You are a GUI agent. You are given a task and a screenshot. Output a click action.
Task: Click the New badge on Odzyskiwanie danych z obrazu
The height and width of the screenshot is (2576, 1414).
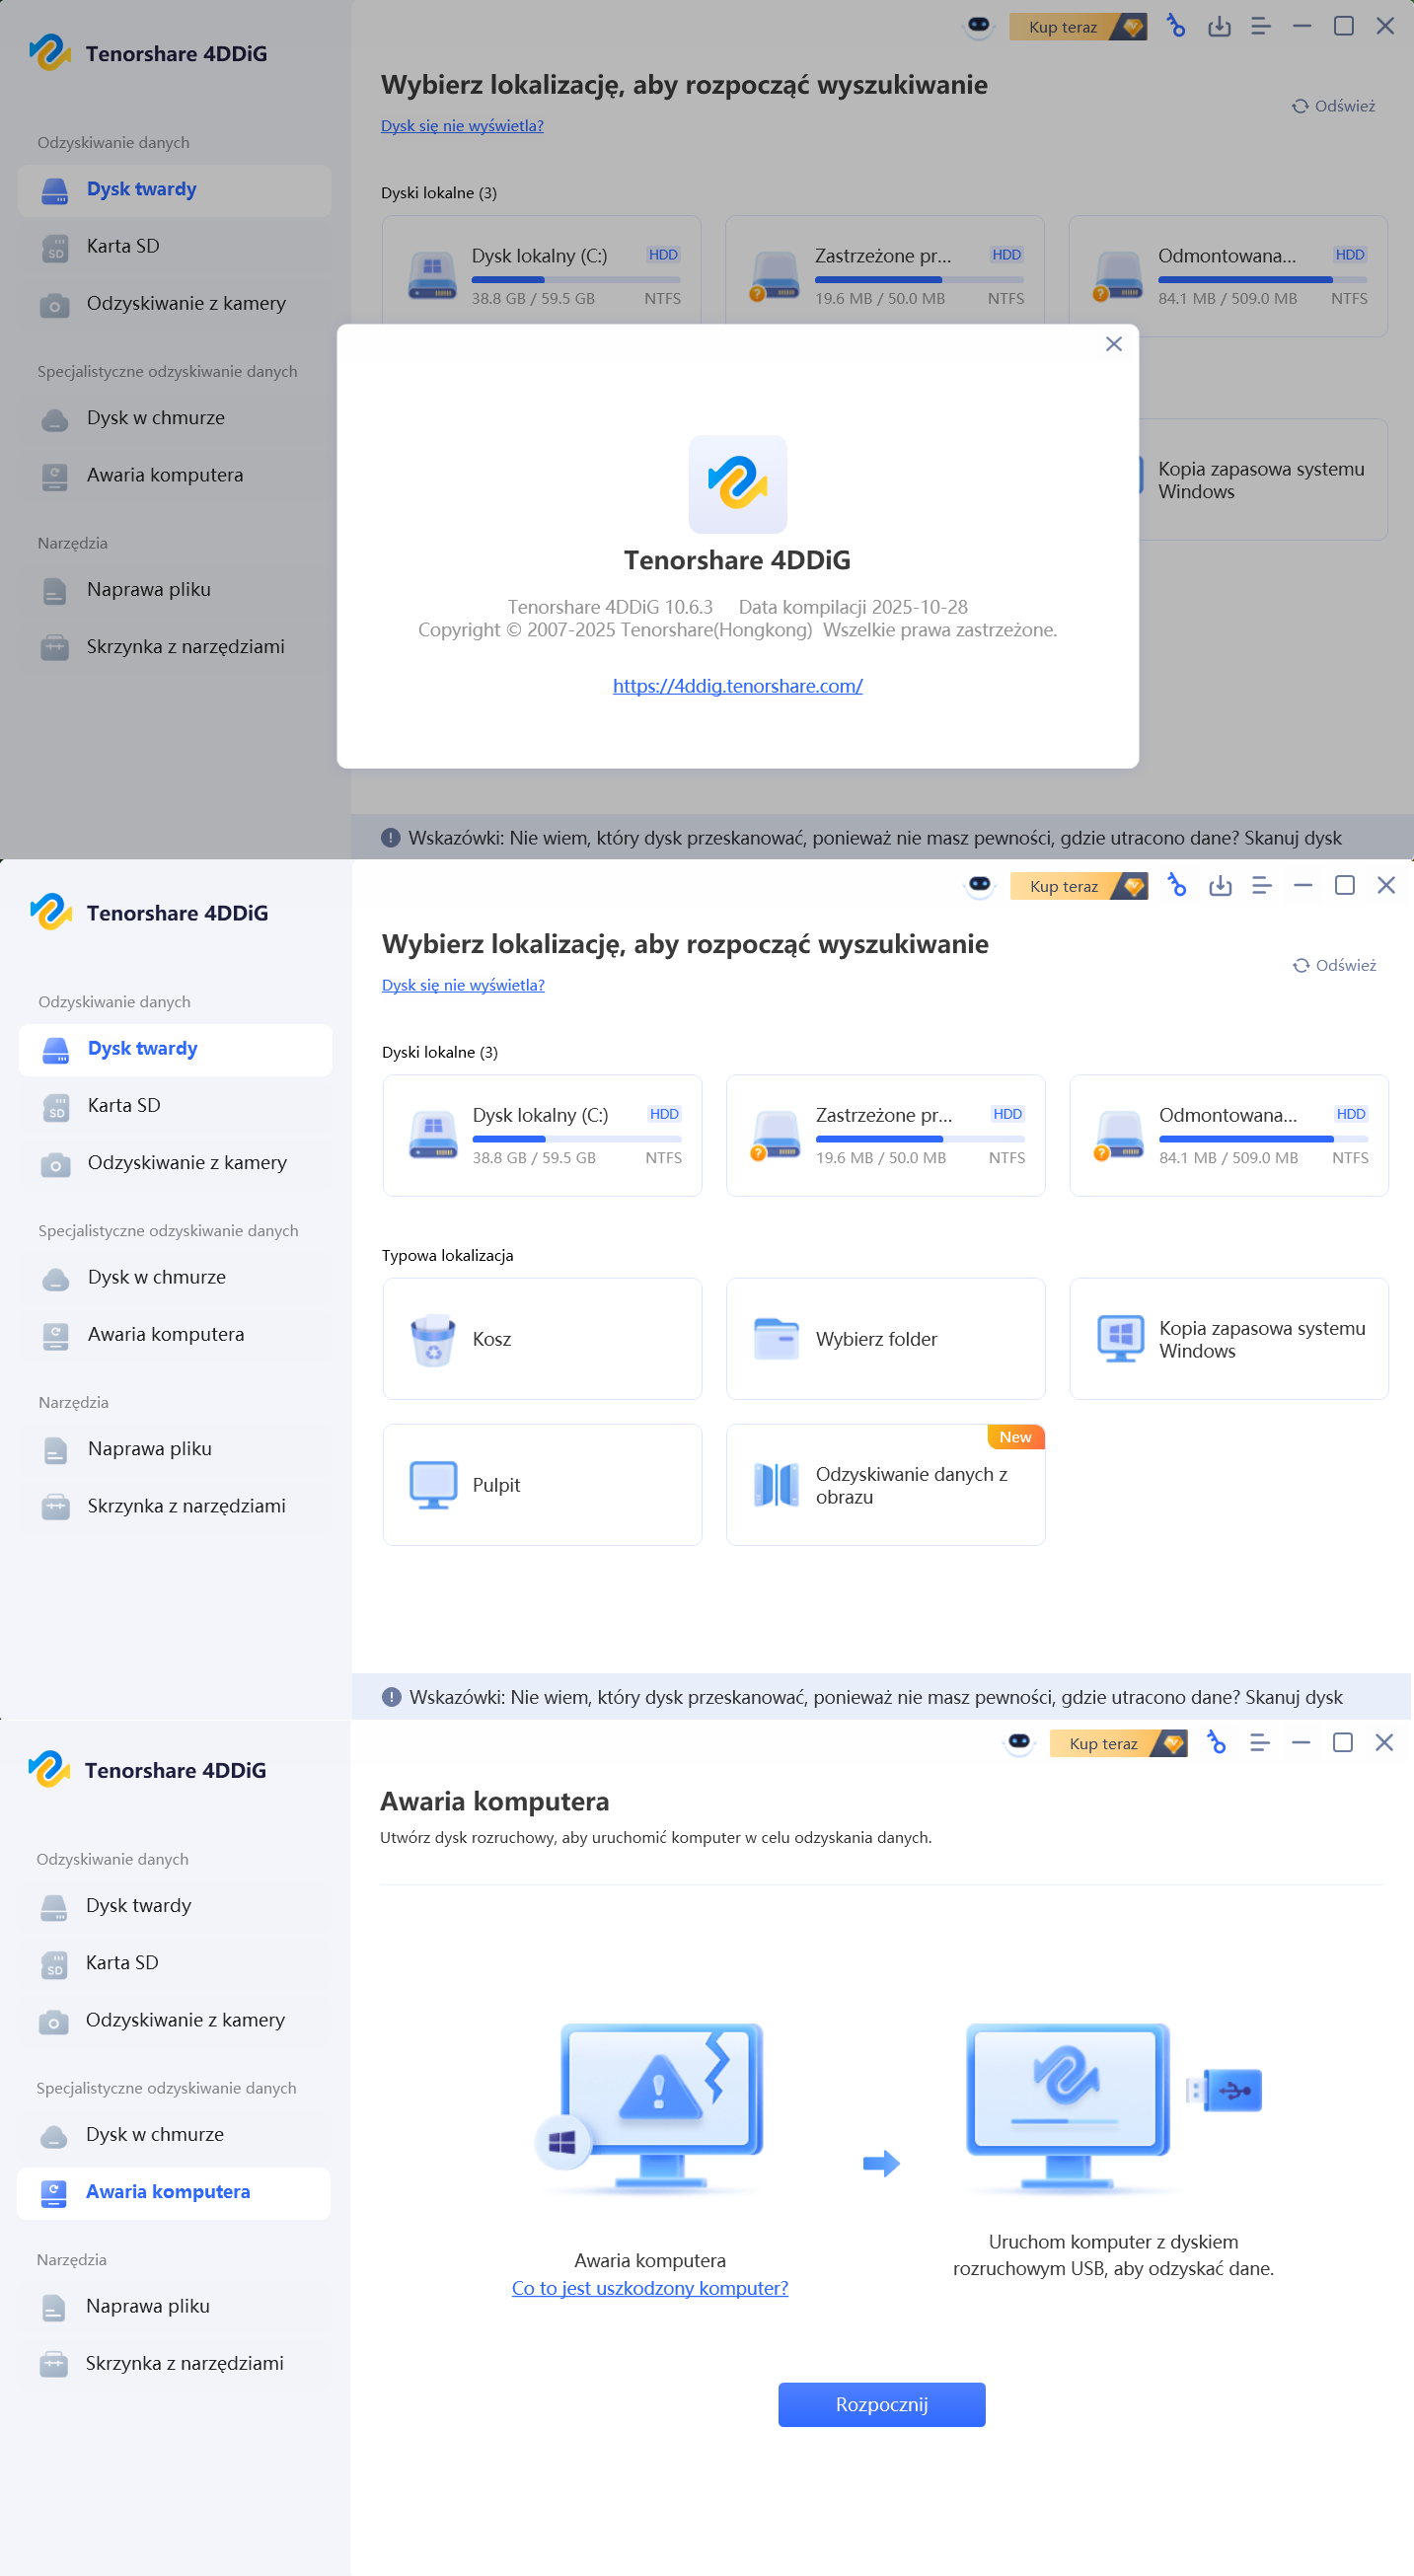click(x=1015, y=1437)
